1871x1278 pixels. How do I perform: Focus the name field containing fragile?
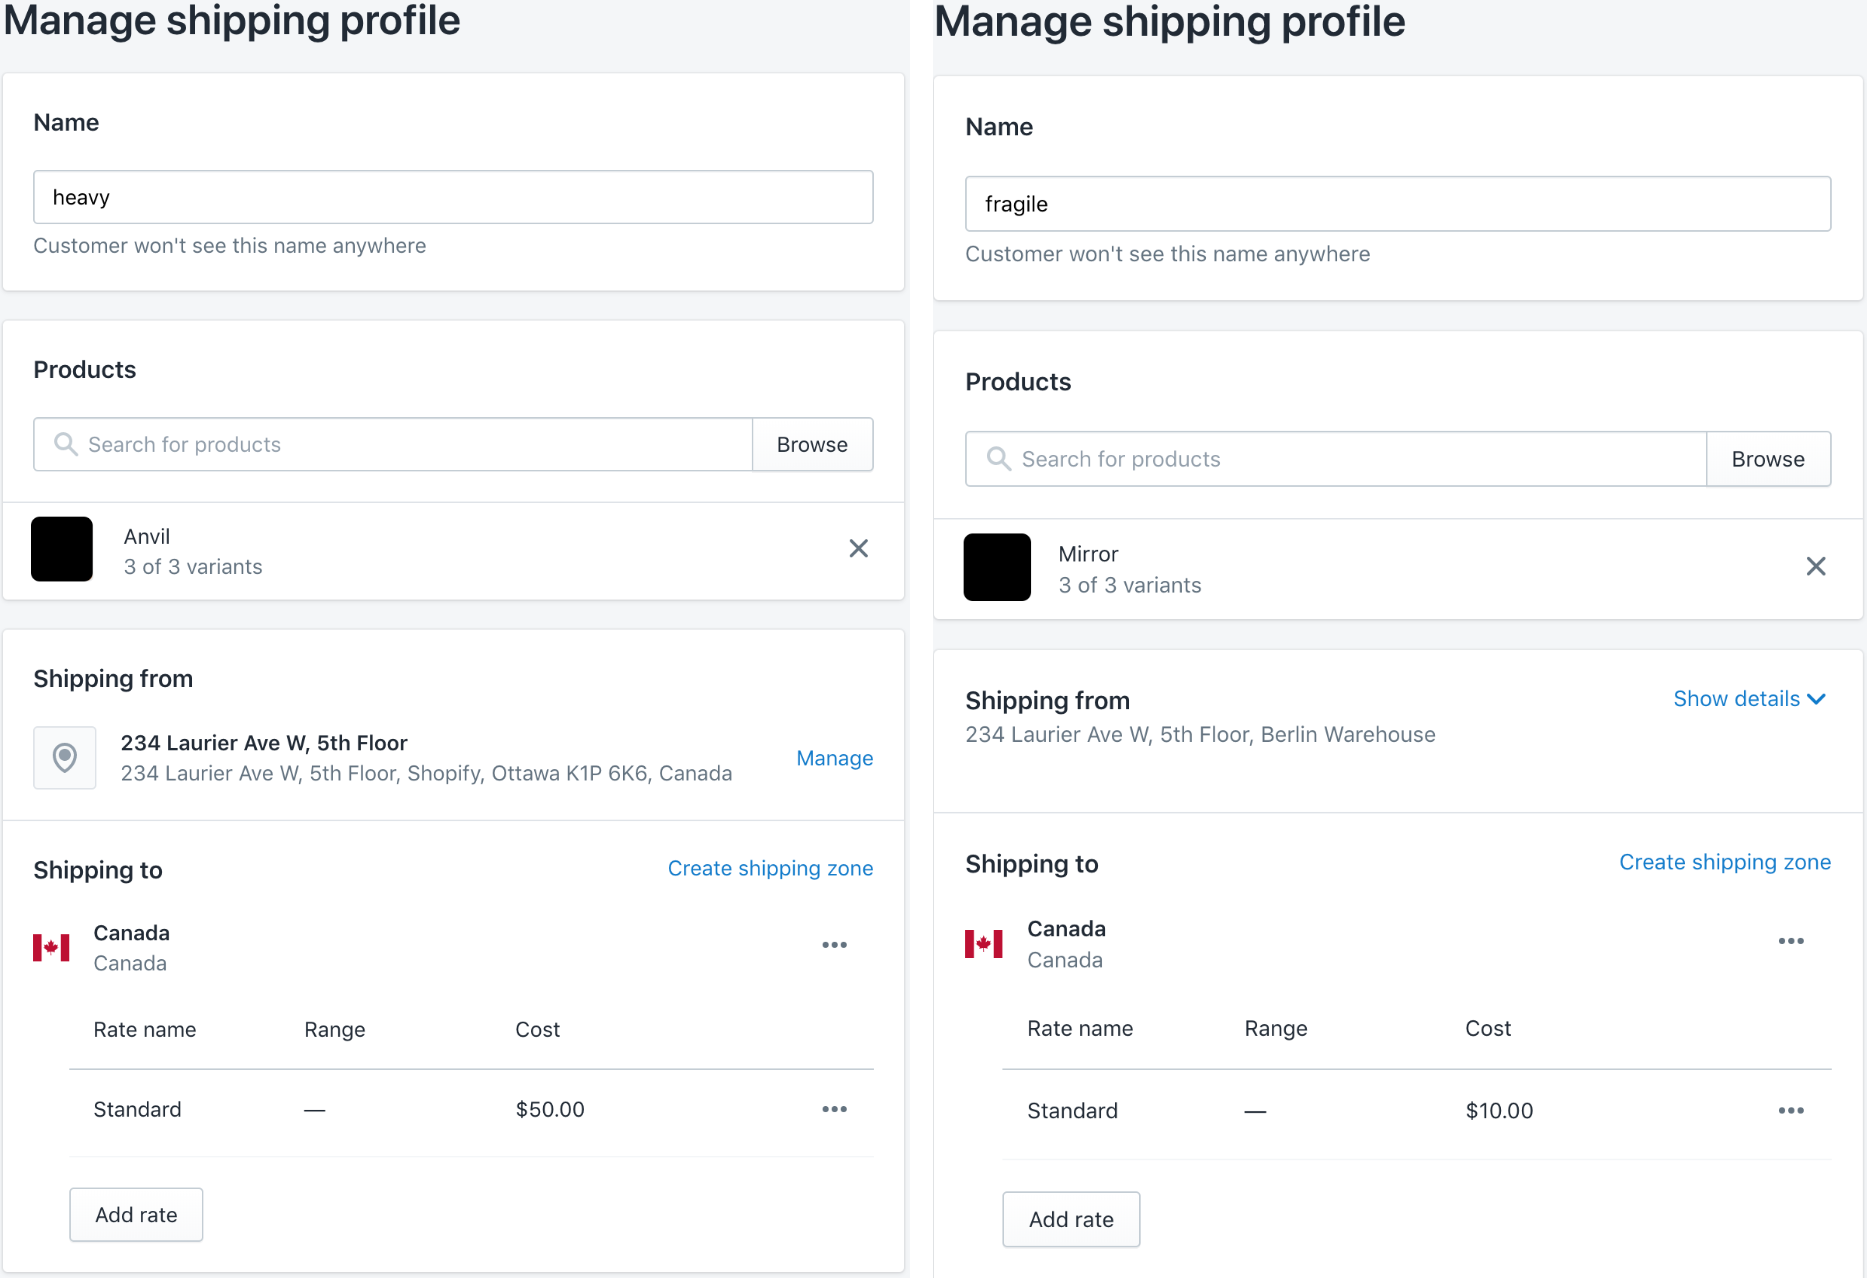pos(1397,204)
